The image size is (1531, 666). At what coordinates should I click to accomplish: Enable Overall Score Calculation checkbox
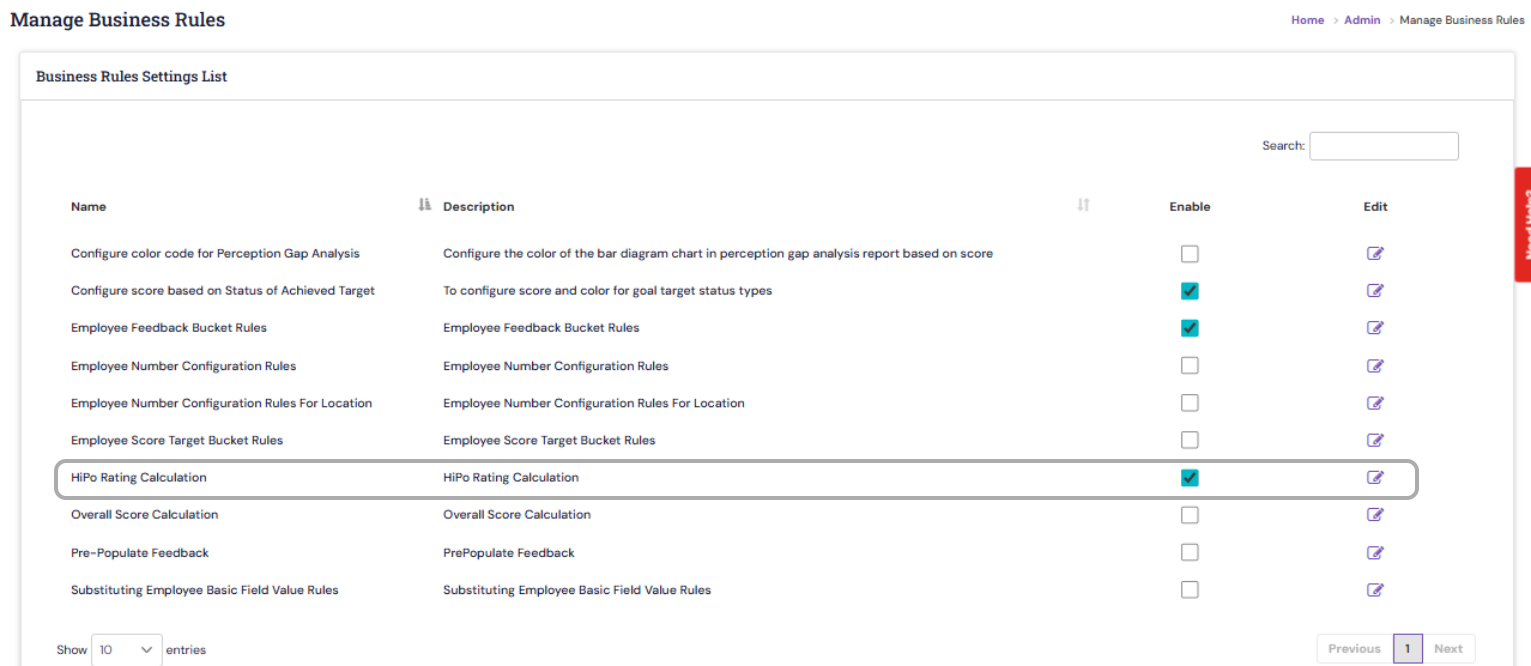(x=1189, y=515)
